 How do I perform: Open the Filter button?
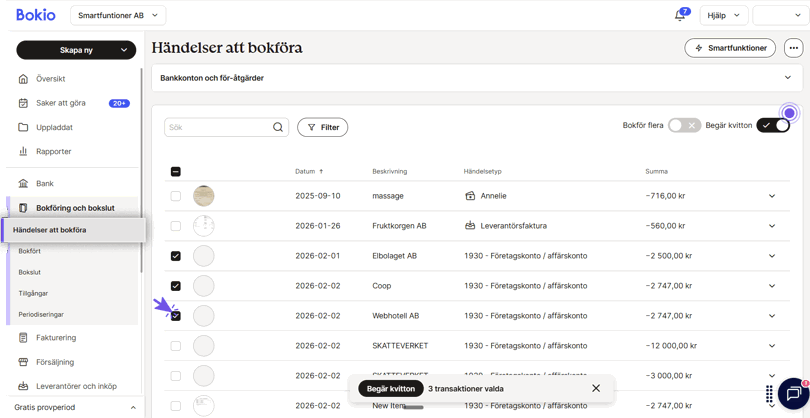[322, 127]
